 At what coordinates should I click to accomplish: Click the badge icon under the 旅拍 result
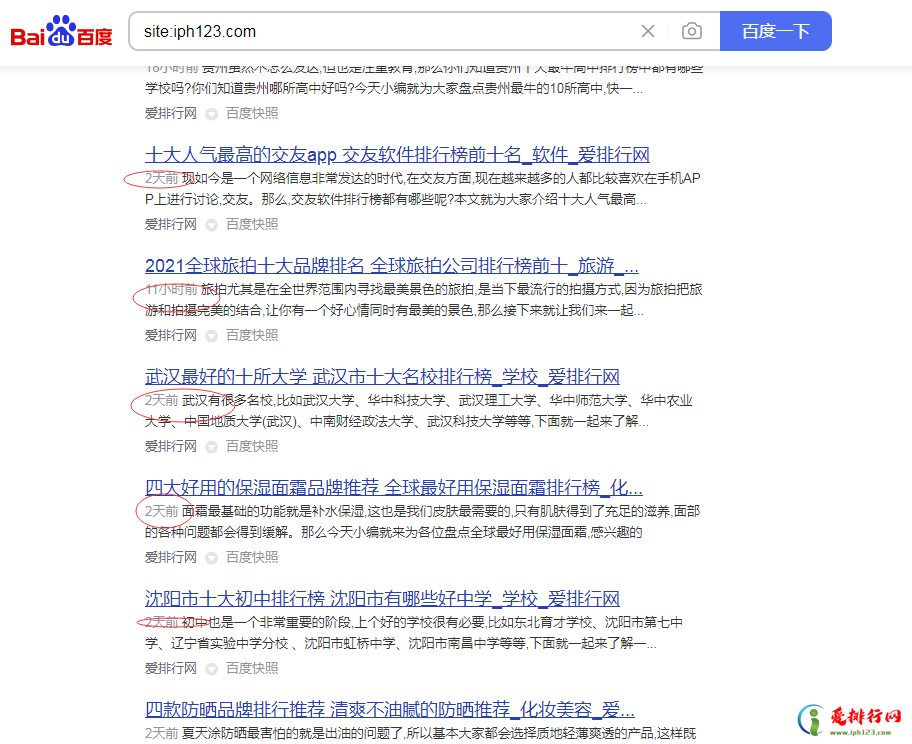point(211,336)
